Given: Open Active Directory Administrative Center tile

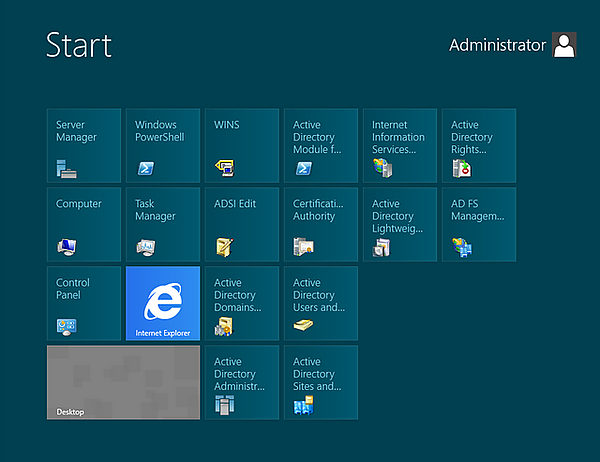Looking at the screenshot, I should coord(241,382).
